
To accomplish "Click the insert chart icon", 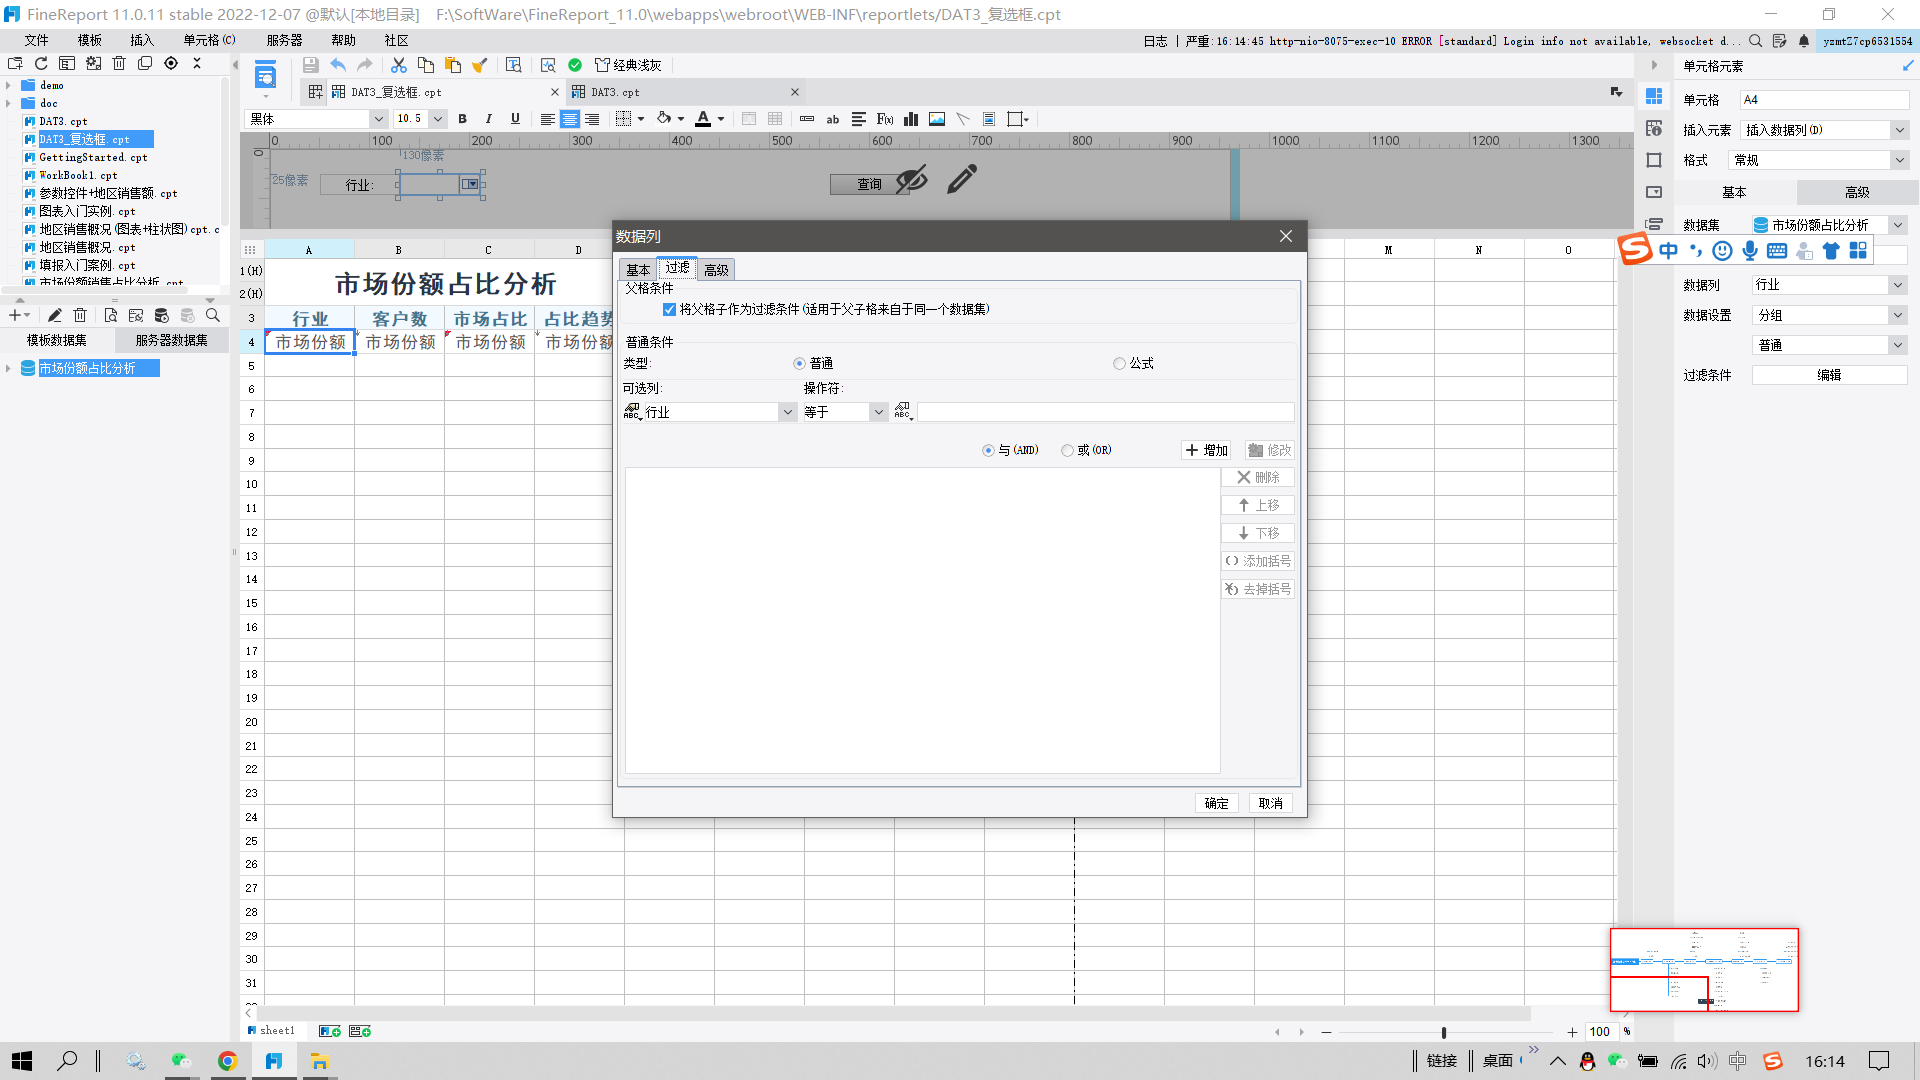I will (911, 119).
